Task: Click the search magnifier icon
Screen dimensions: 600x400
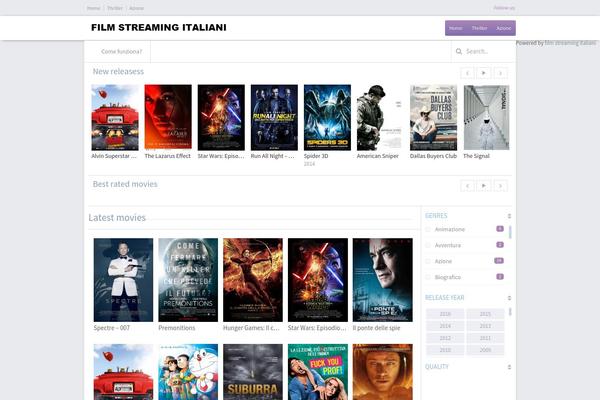Action: 459,51
